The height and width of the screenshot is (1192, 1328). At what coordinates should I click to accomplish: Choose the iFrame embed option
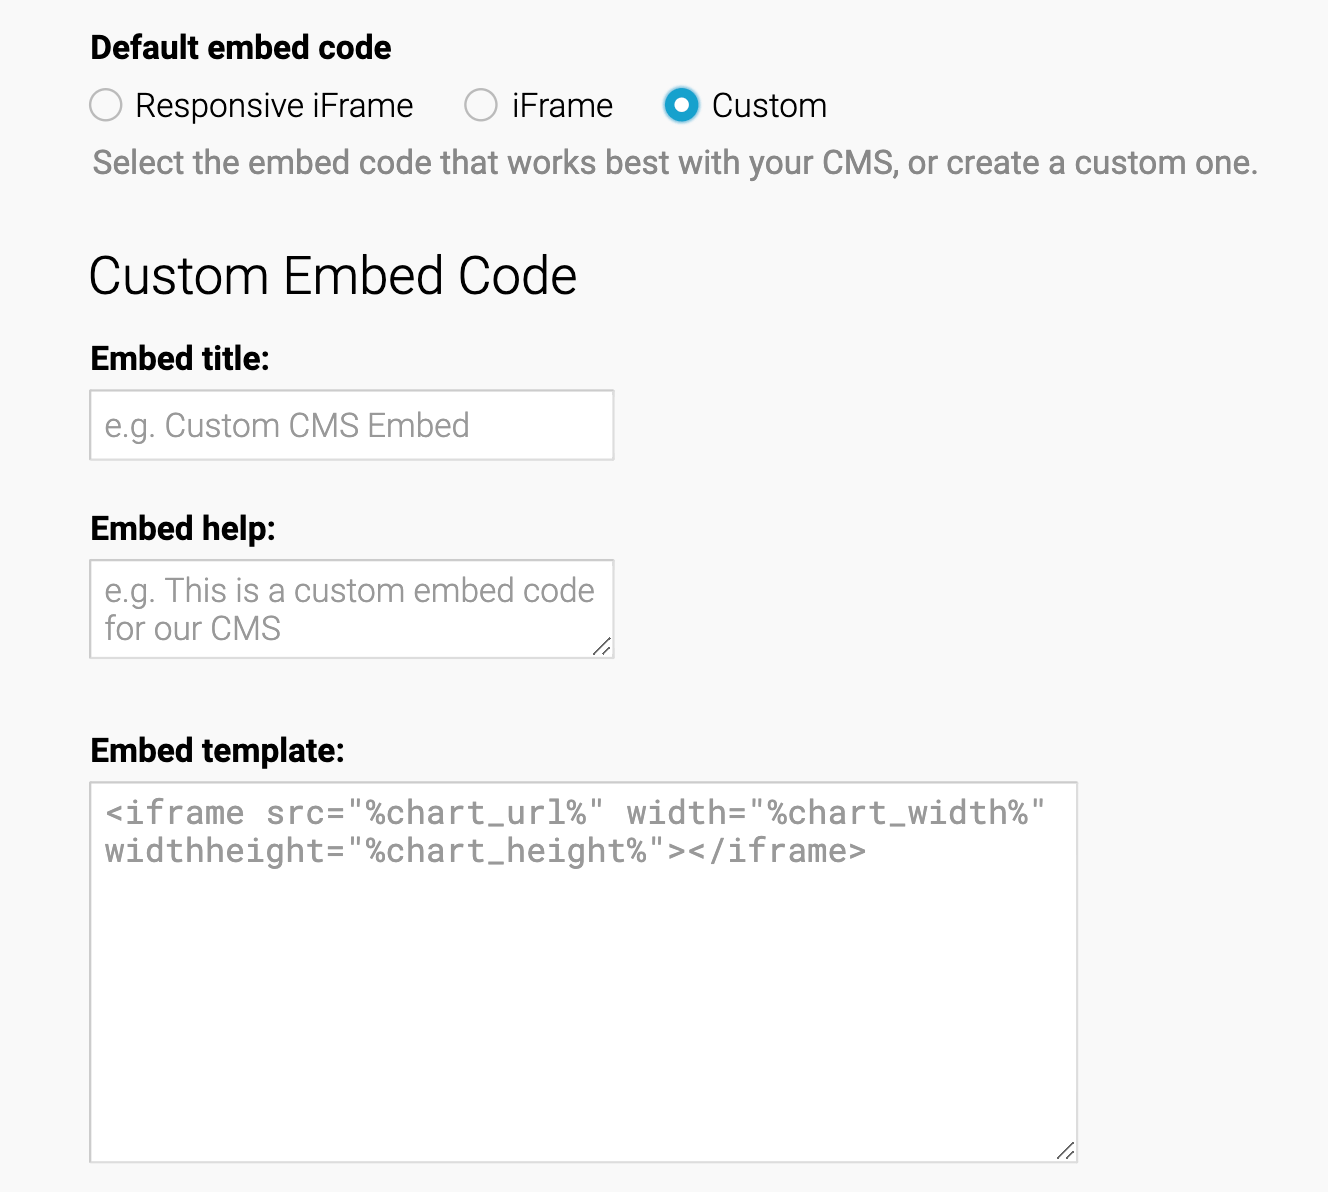point(481,105)
